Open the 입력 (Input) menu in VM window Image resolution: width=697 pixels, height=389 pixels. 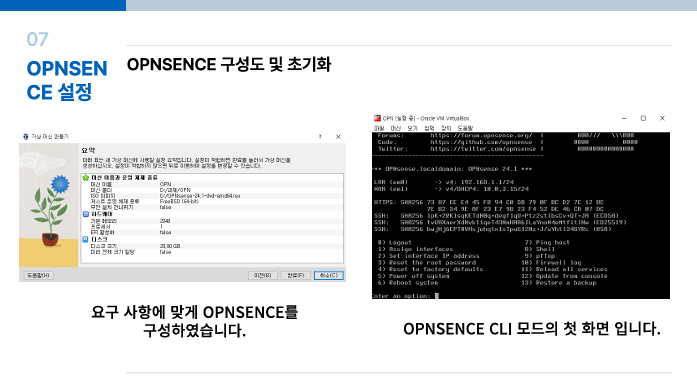[x=429, y=128]
